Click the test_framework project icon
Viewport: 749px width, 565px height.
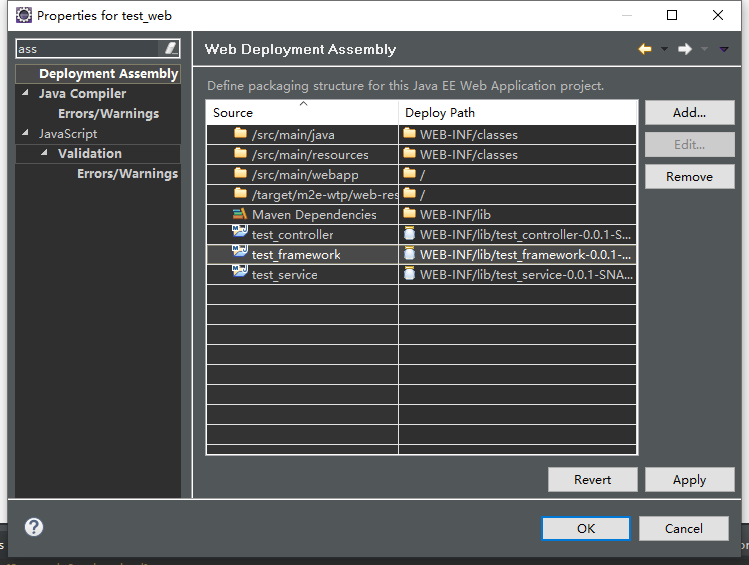(240, 251)
